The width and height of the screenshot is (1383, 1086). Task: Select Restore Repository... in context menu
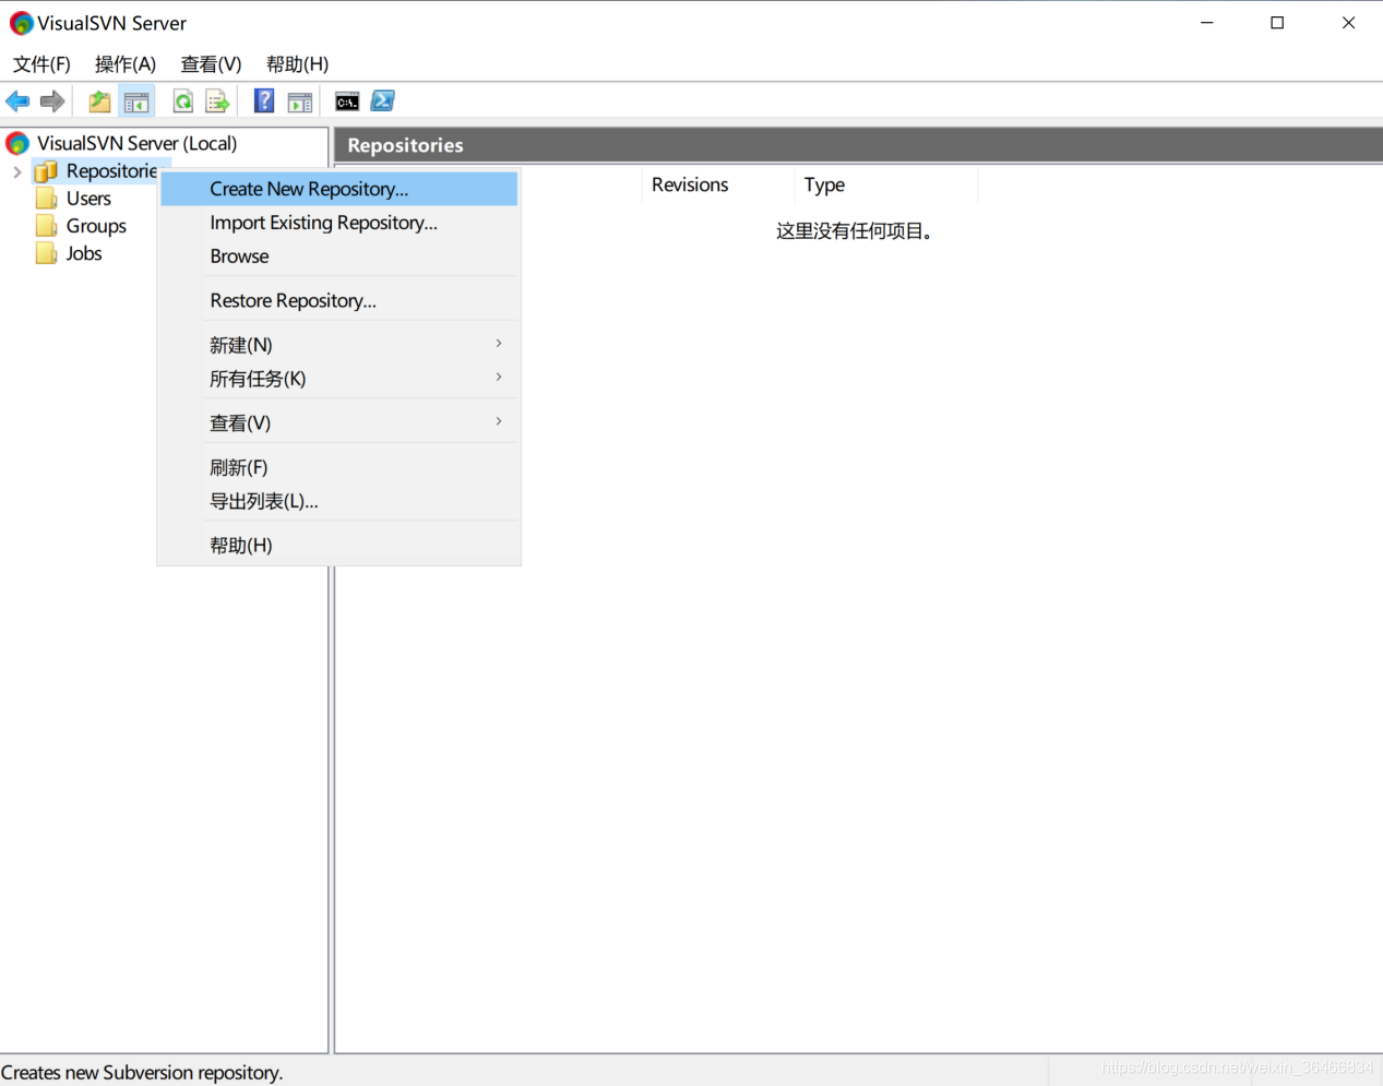click(338, 300)
